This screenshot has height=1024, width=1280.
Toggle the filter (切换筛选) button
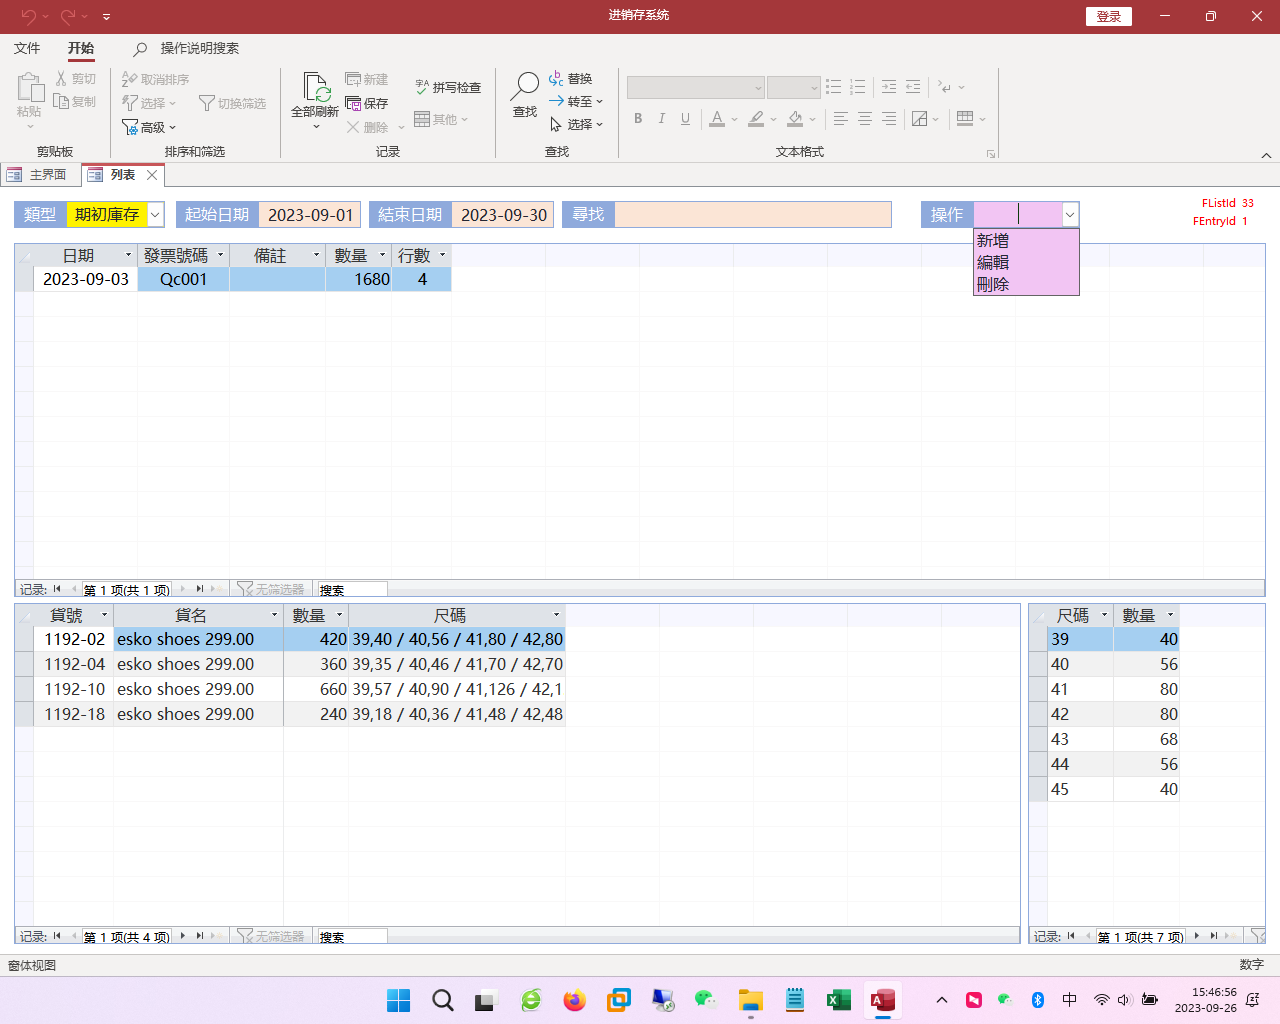[207, 103]
